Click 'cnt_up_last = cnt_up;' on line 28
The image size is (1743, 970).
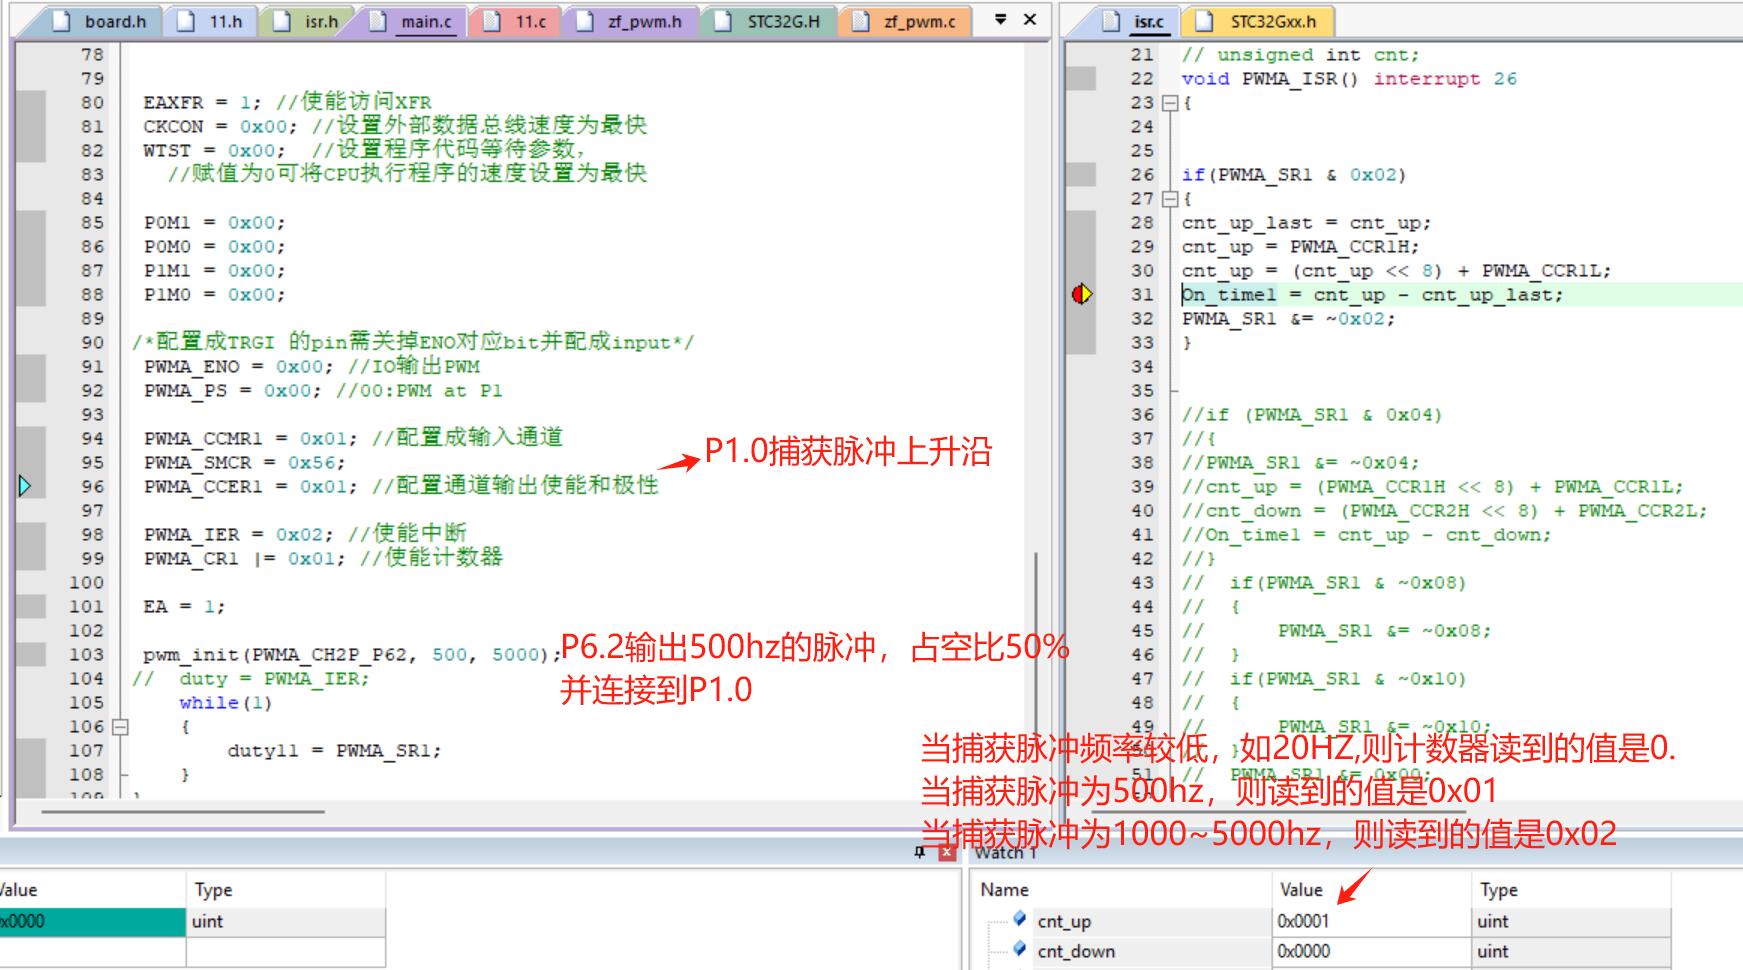coord(1306,223)
